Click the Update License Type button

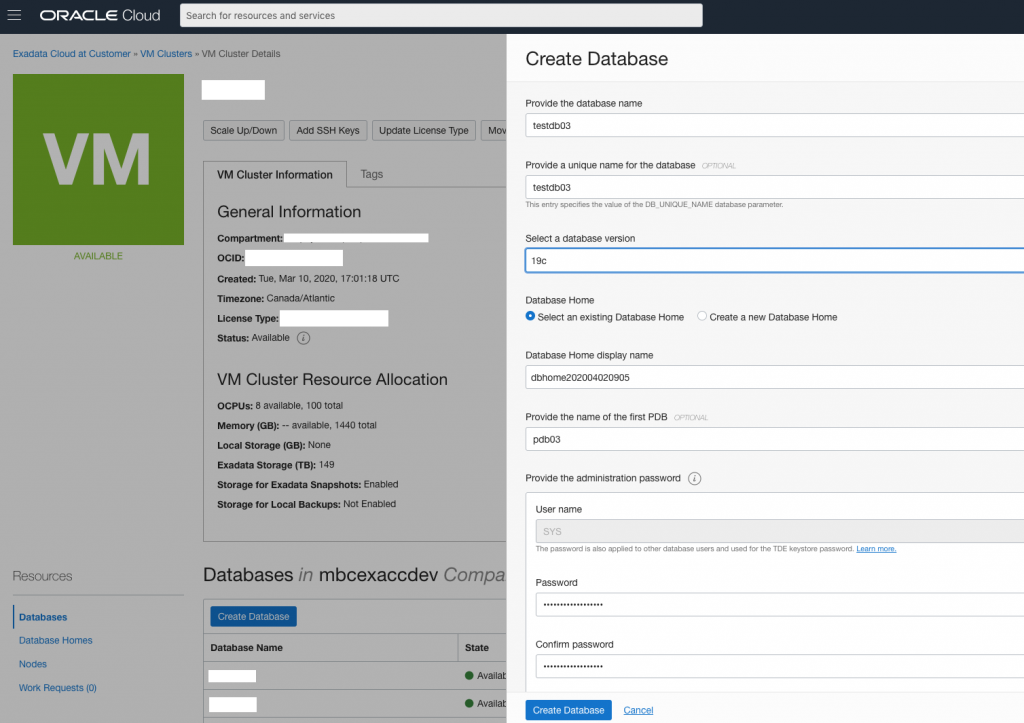pyautogui.click(x=424, y=131)
